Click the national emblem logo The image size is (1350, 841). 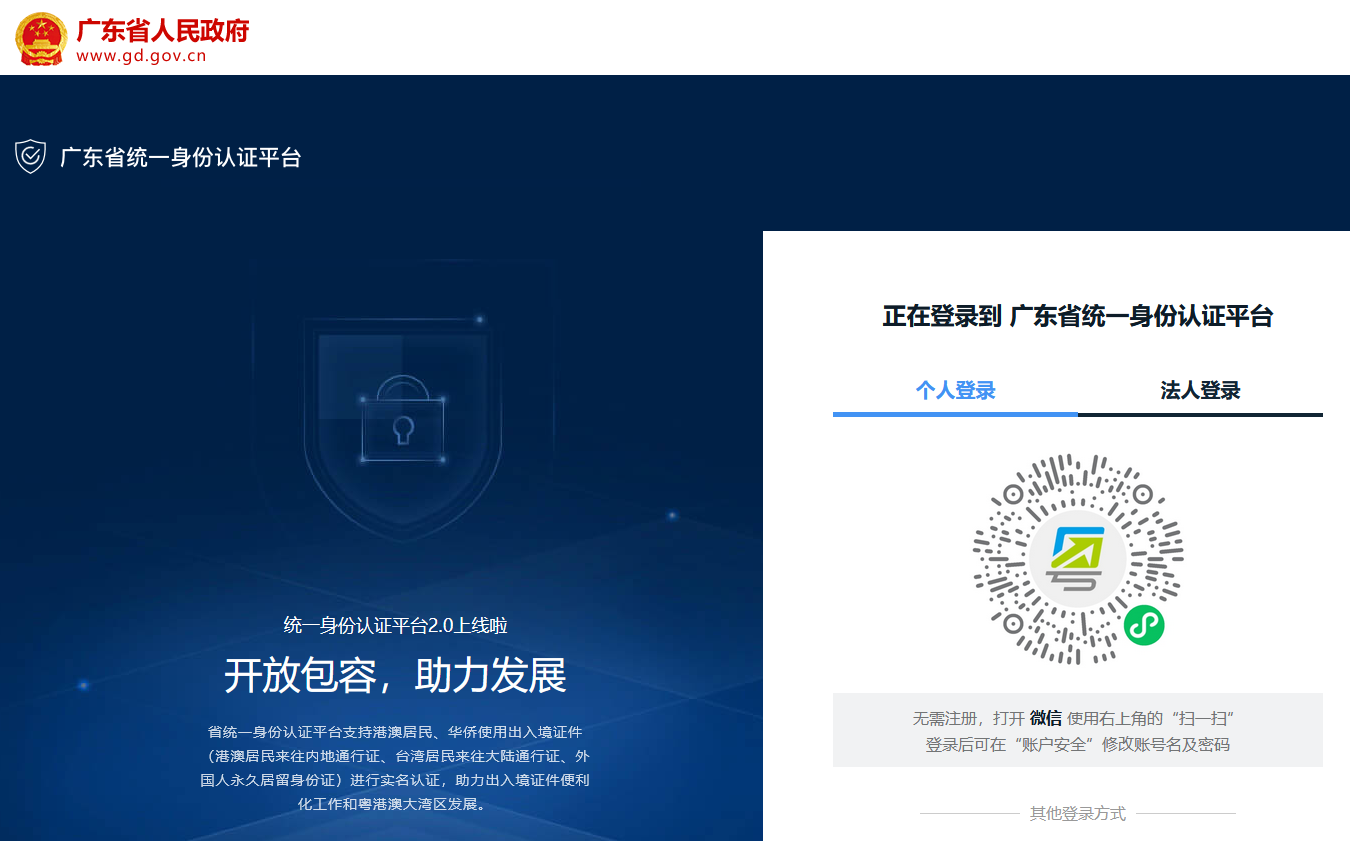click(41, 39)
